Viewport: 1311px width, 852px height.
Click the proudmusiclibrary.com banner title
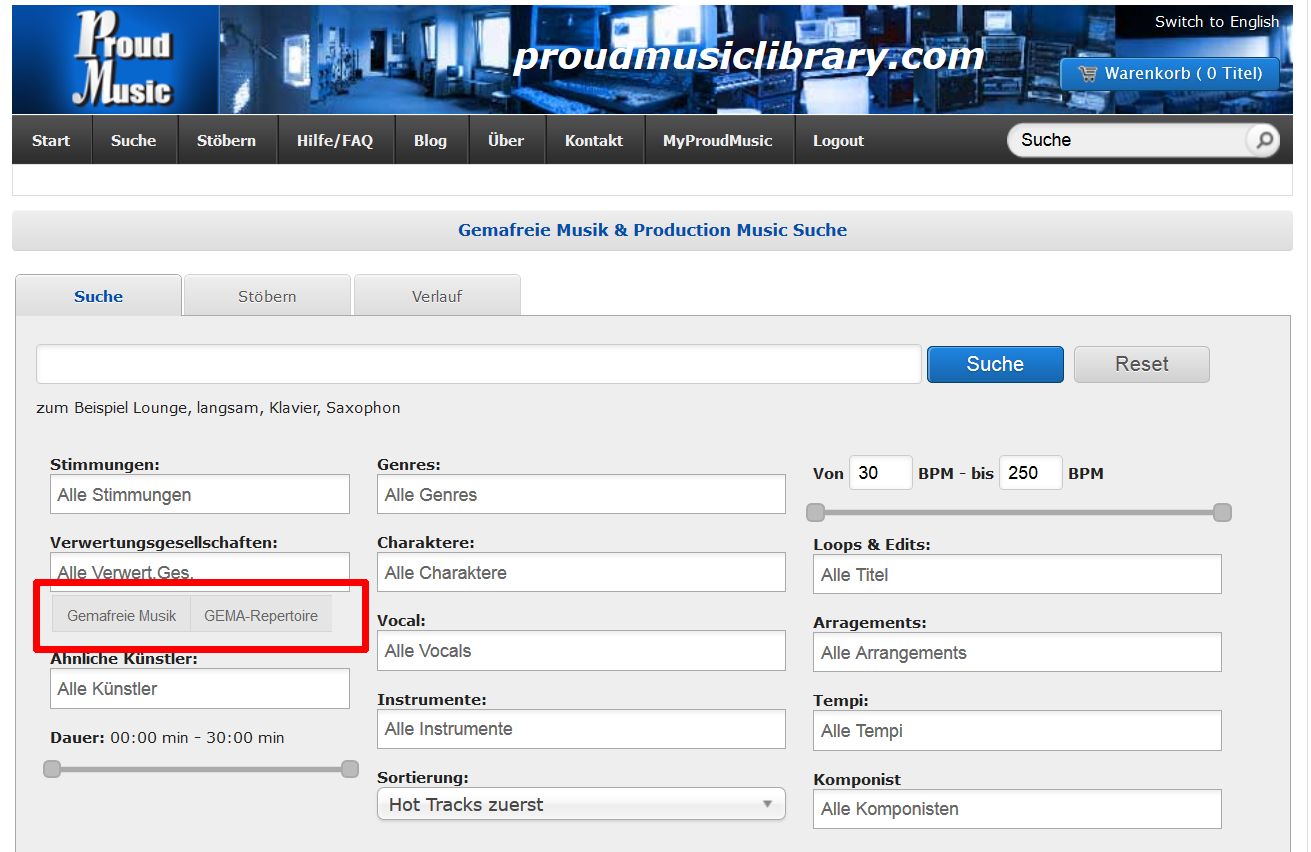pos(748,57)
